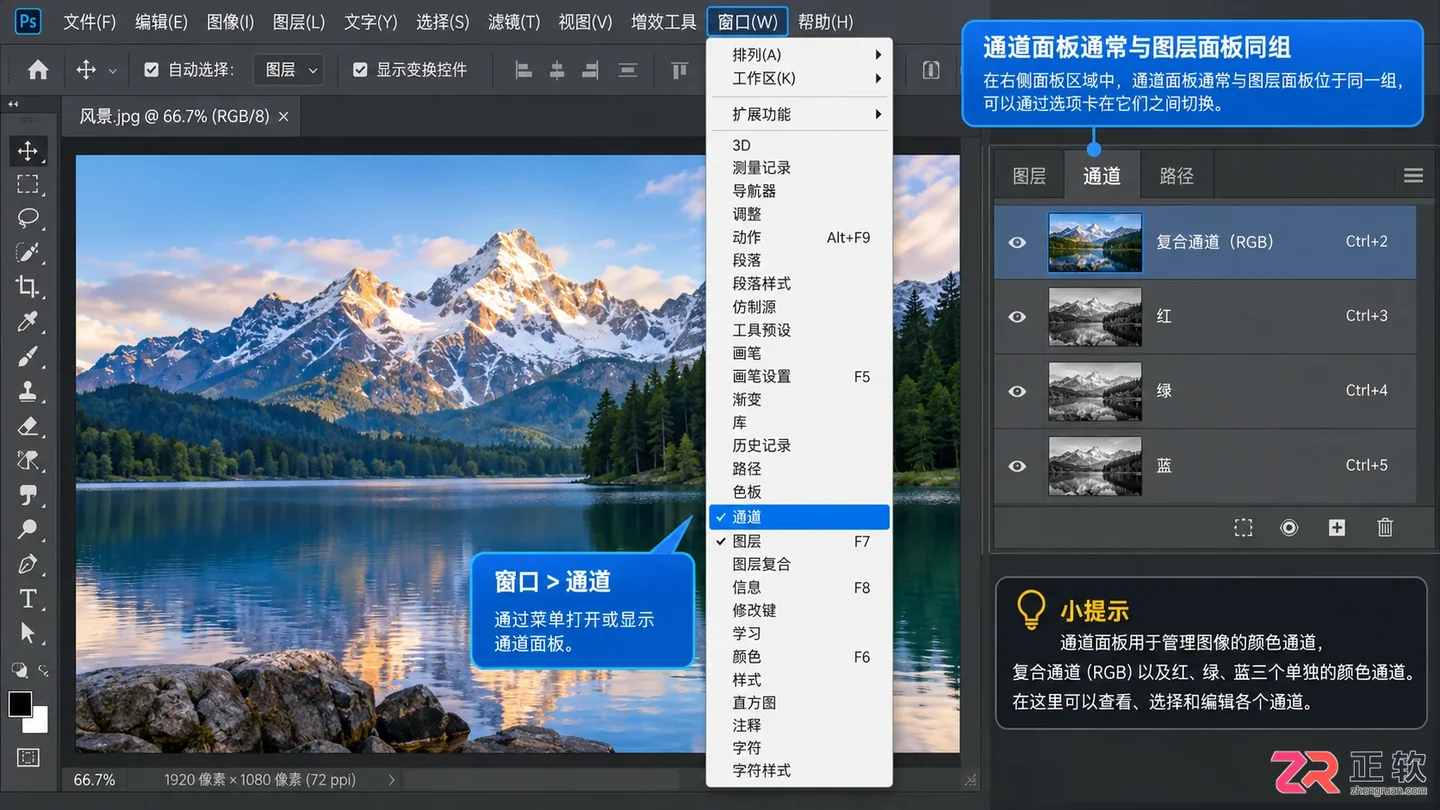Select the Eyedropper tool
1440x810 pixels.
point(27,321)
